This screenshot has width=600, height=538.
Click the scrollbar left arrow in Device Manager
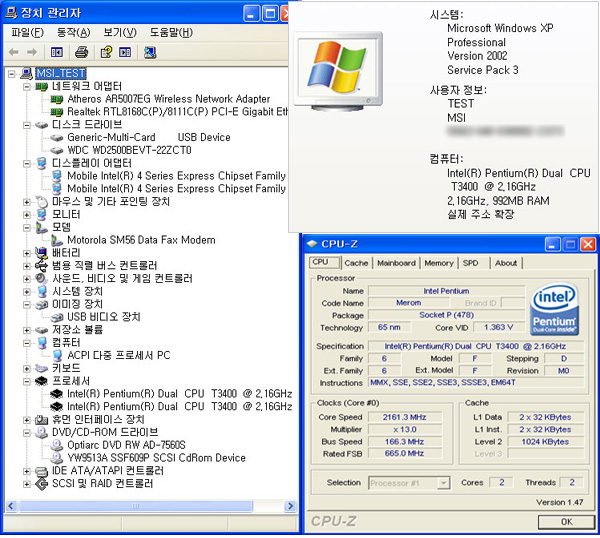coord(11,506)
